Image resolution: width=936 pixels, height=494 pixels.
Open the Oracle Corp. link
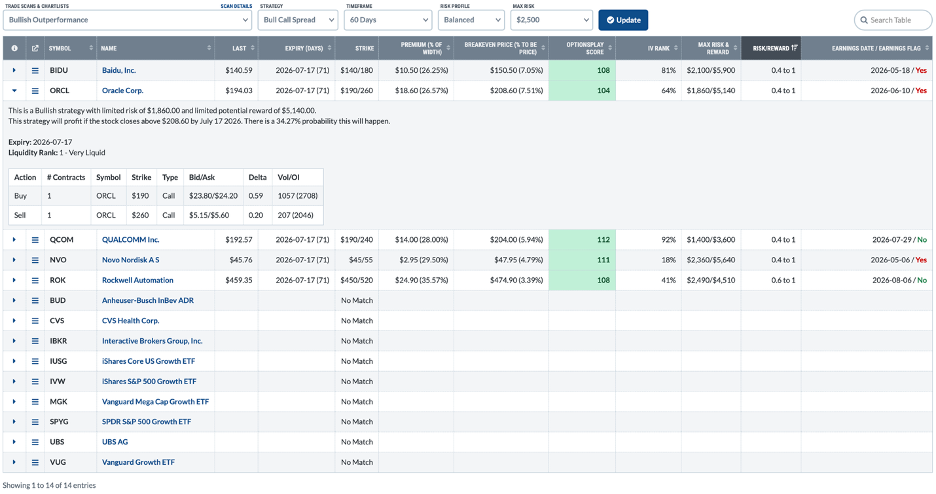122,91
